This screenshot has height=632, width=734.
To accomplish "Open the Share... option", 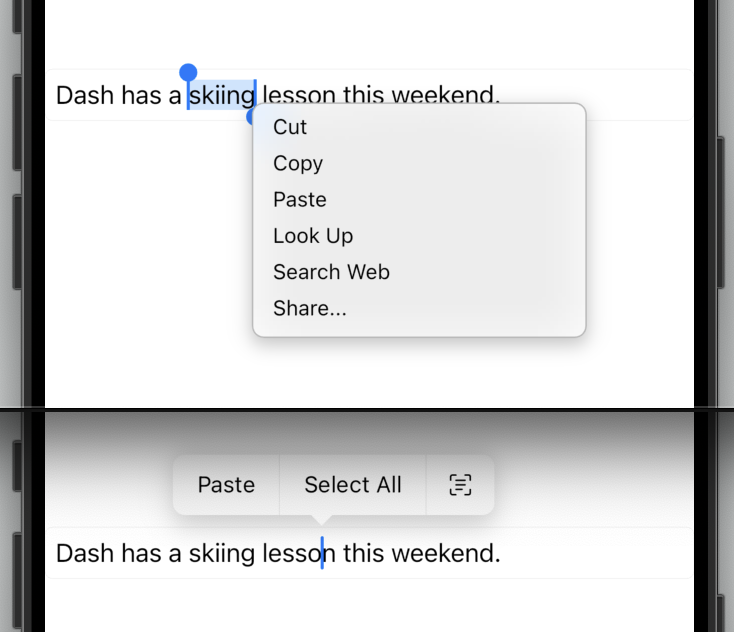I will 310,309.
